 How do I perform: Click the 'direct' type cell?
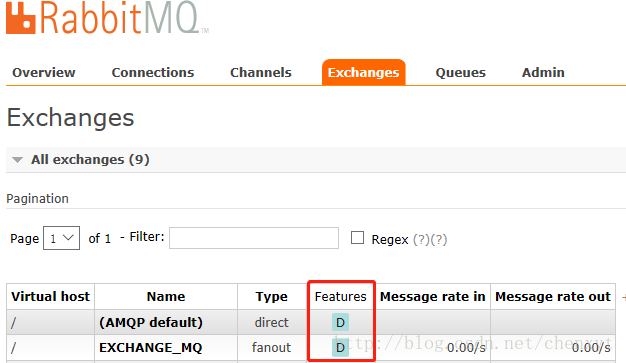pyautogui.click(x=271, y=322)
